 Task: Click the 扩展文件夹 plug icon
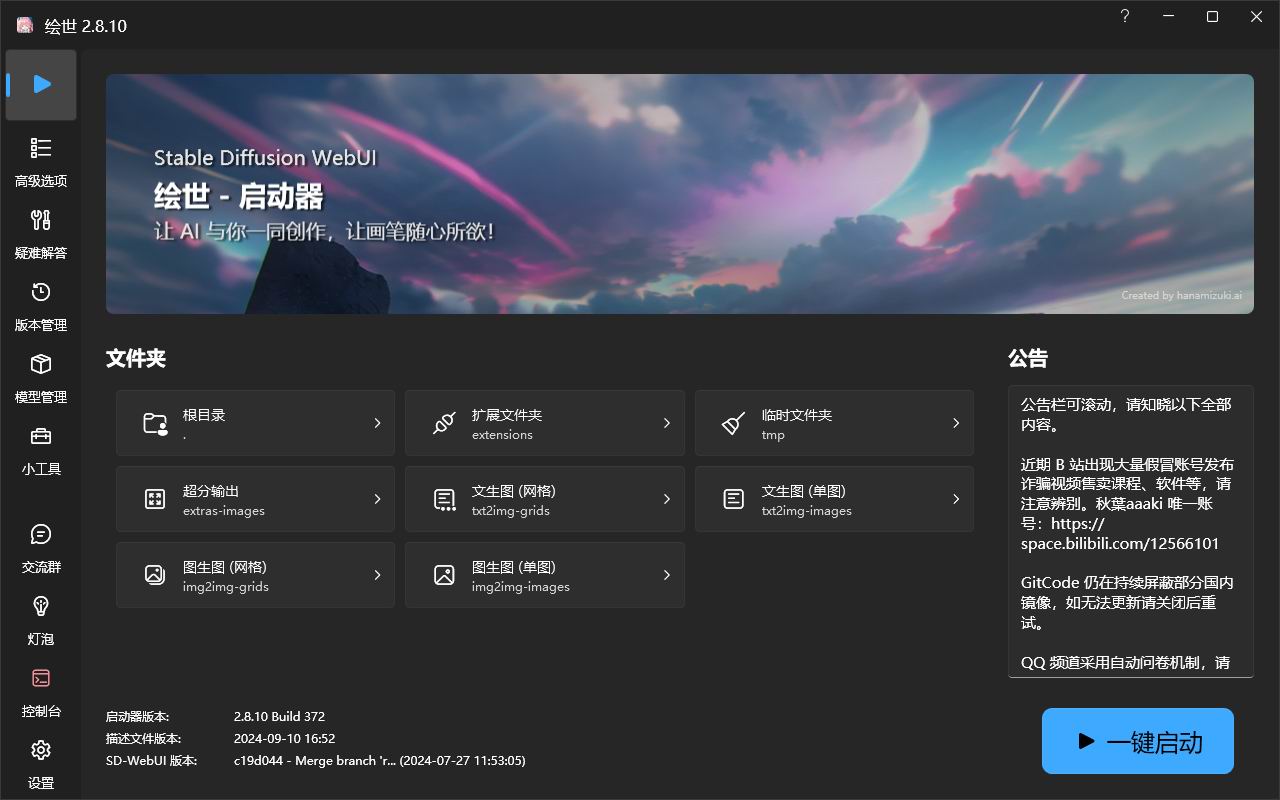pyautogui.click(x=444, y=423)
